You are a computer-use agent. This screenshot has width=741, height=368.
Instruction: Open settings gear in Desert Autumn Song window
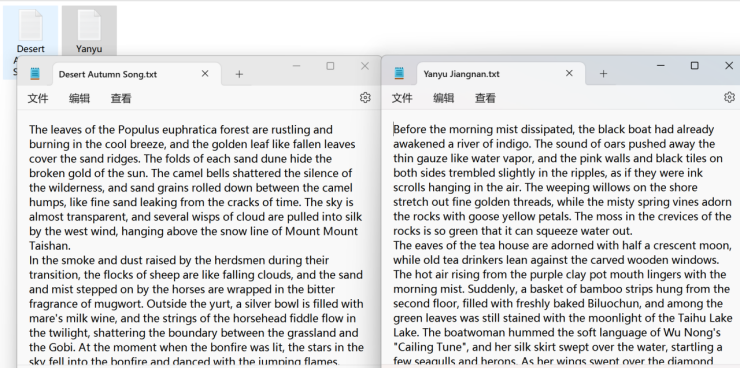pyautogui.click(x=365, y=98)
